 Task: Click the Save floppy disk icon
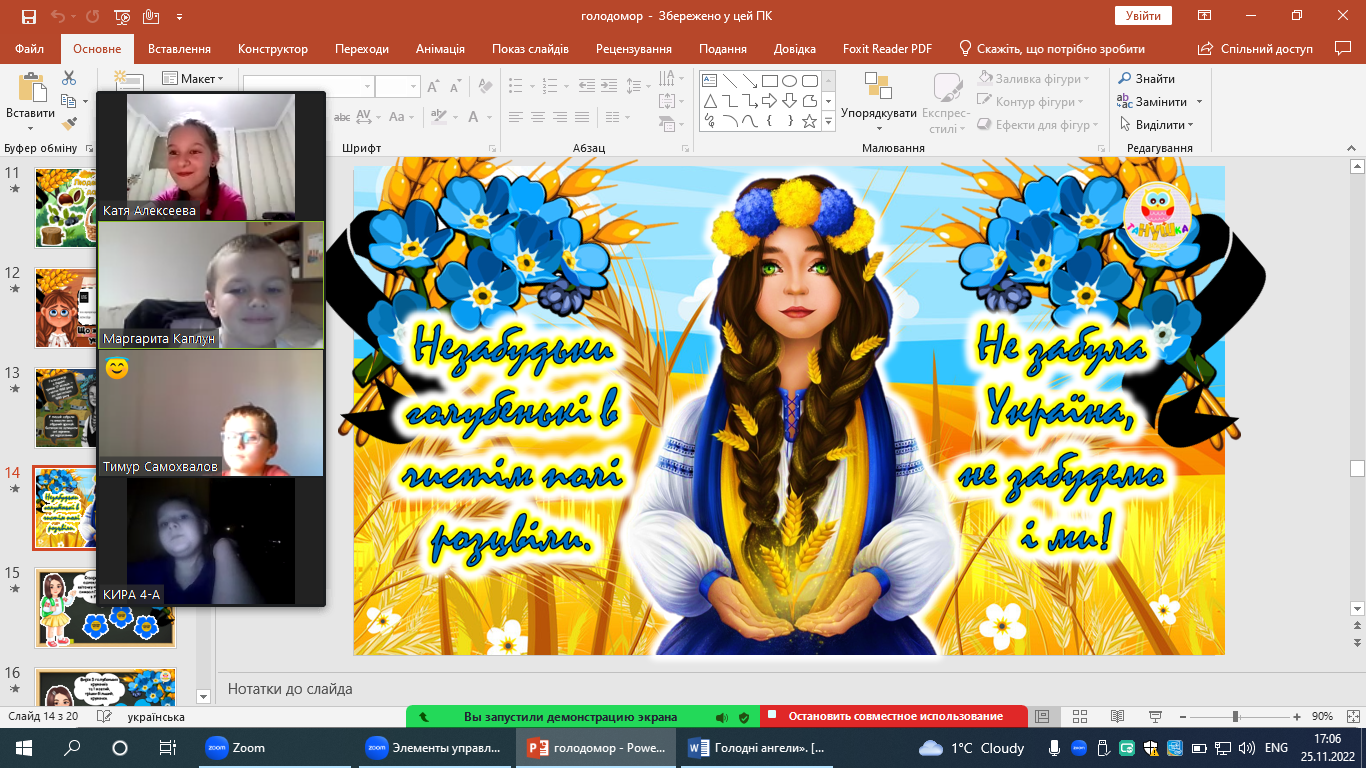(28, 16)
